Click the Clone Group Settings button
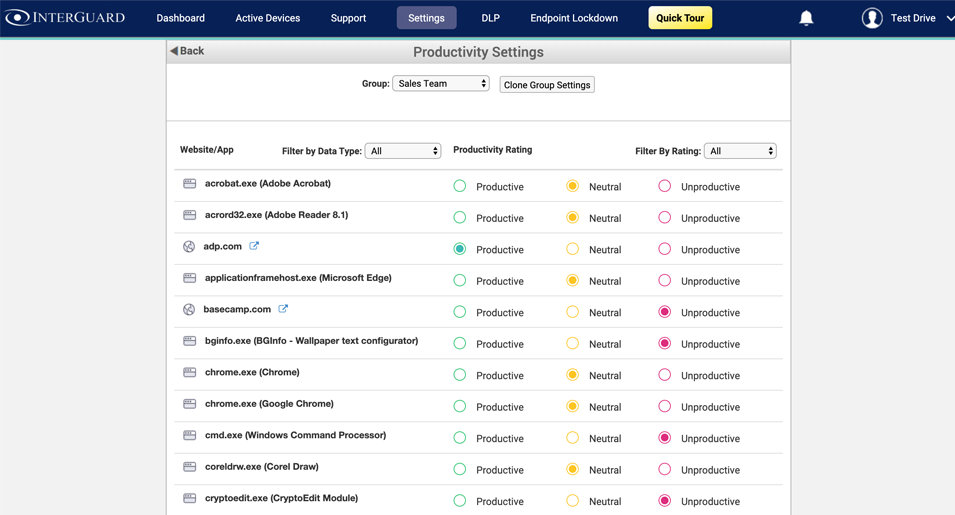 pyautogui.click(x=547, y=85)
